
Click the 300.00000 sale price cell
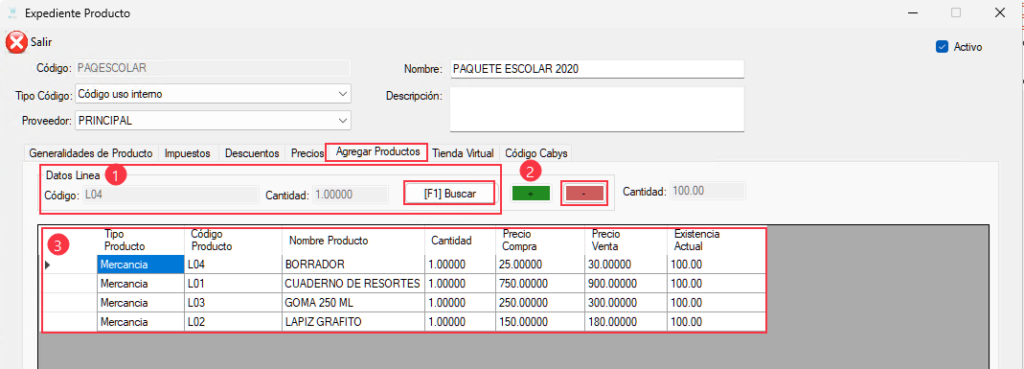coord(626,302)
